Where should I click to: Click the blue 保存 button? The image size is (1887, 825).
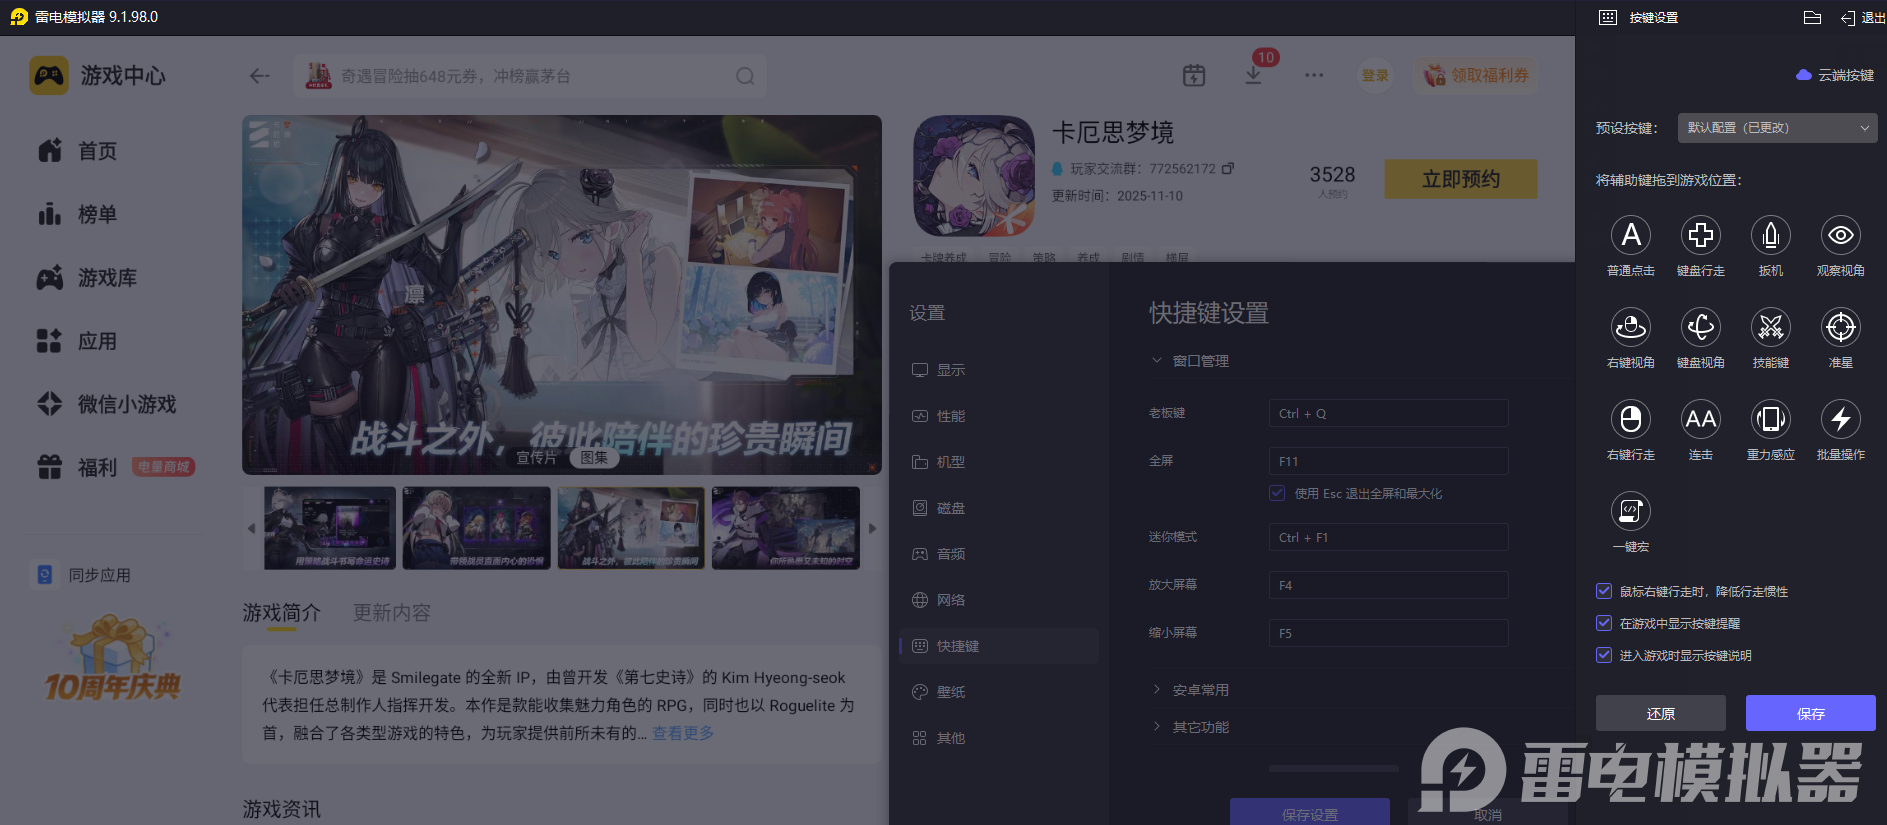(1810, 713)
